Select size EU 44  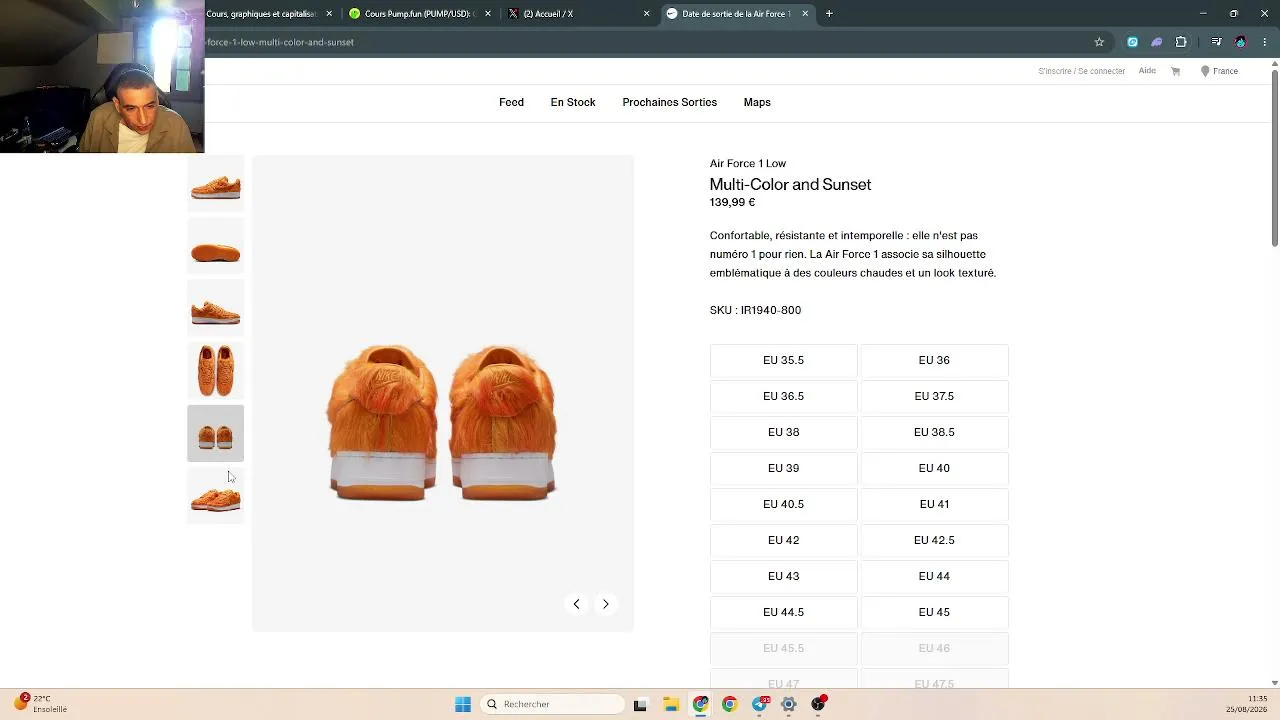934,576
